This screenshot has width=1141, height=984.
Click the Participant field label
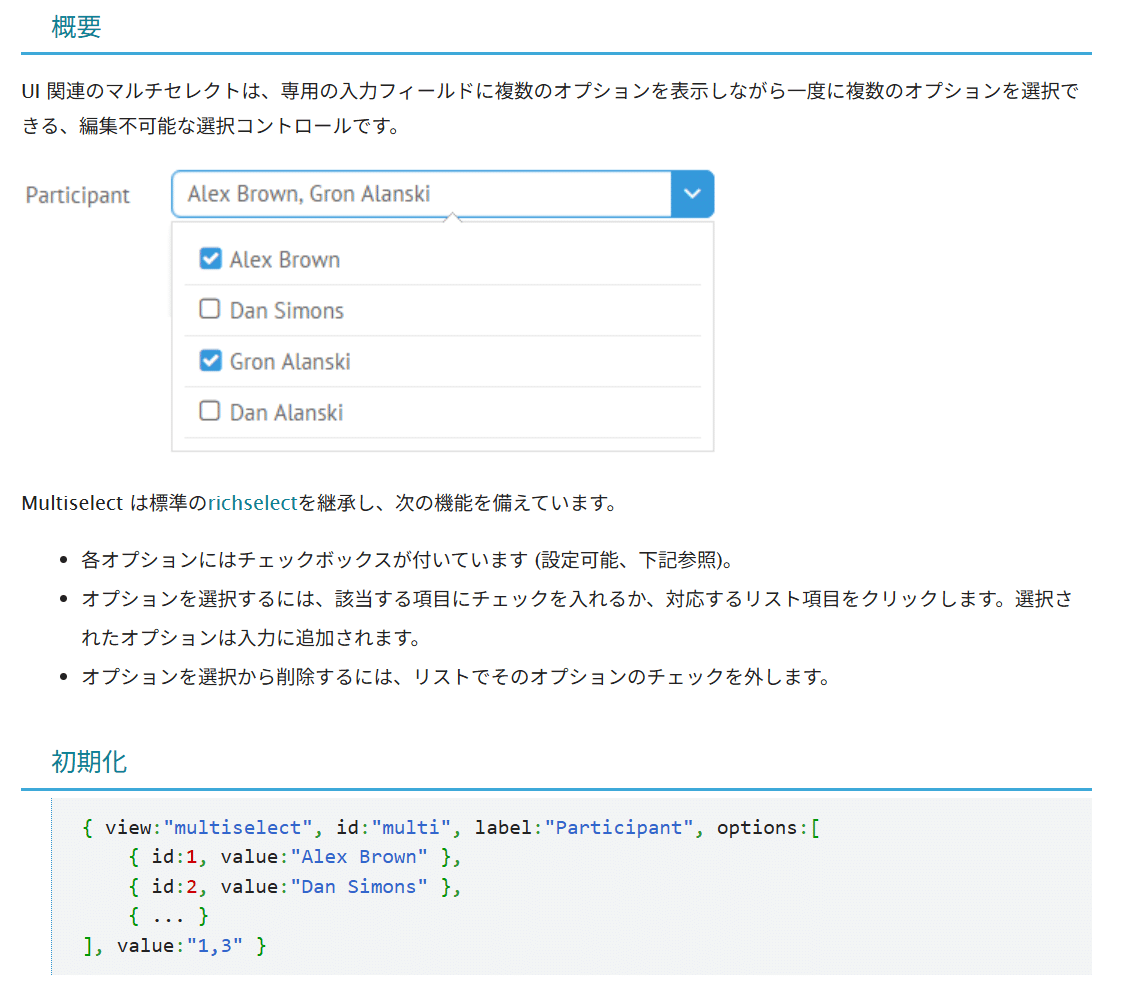78,195
